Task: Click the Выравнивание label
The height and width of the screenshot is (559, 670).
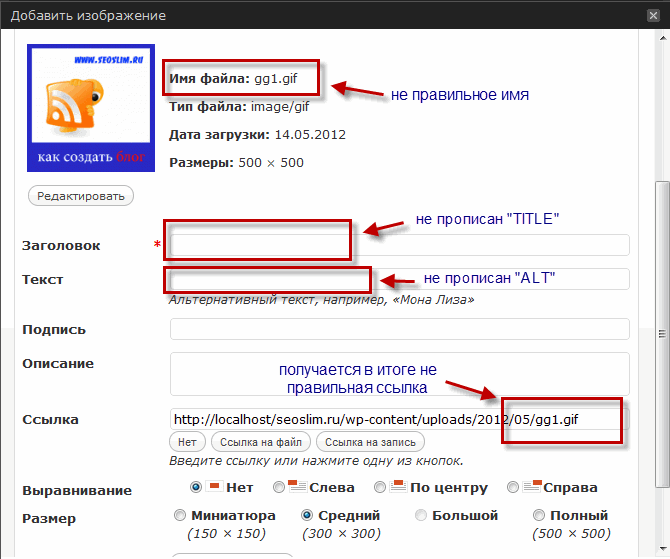Action: pyautogui.click(x=77, y=490)
